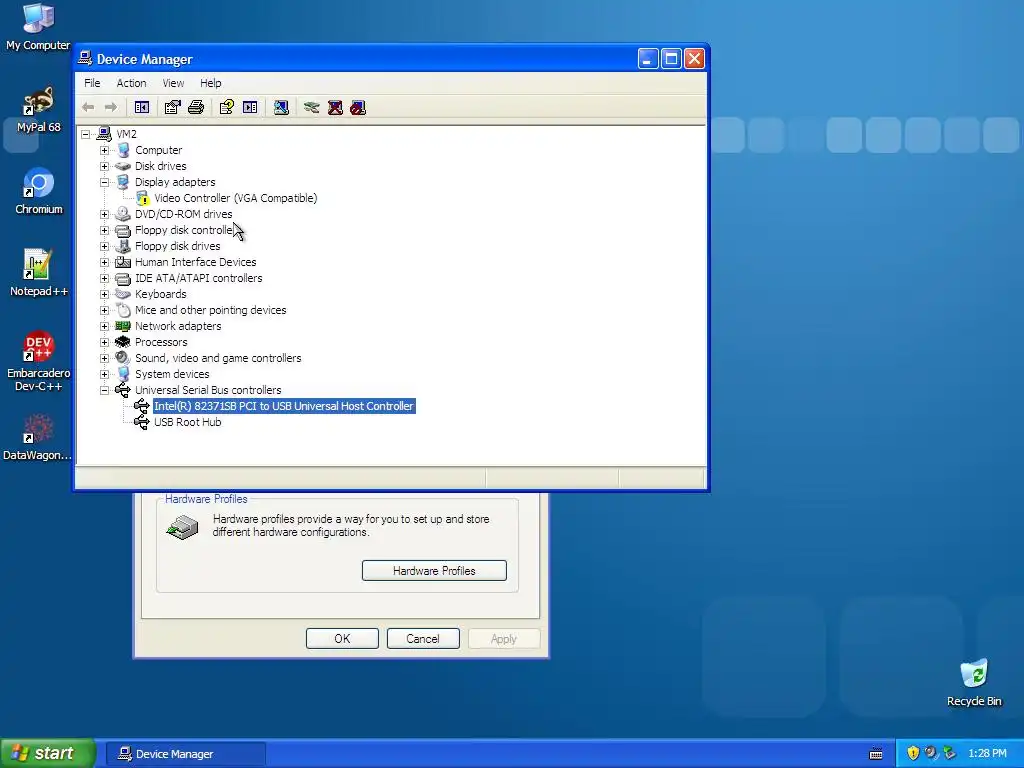
Task: Click the USB icon beside USB Root Hub
Action: (142, 422)
